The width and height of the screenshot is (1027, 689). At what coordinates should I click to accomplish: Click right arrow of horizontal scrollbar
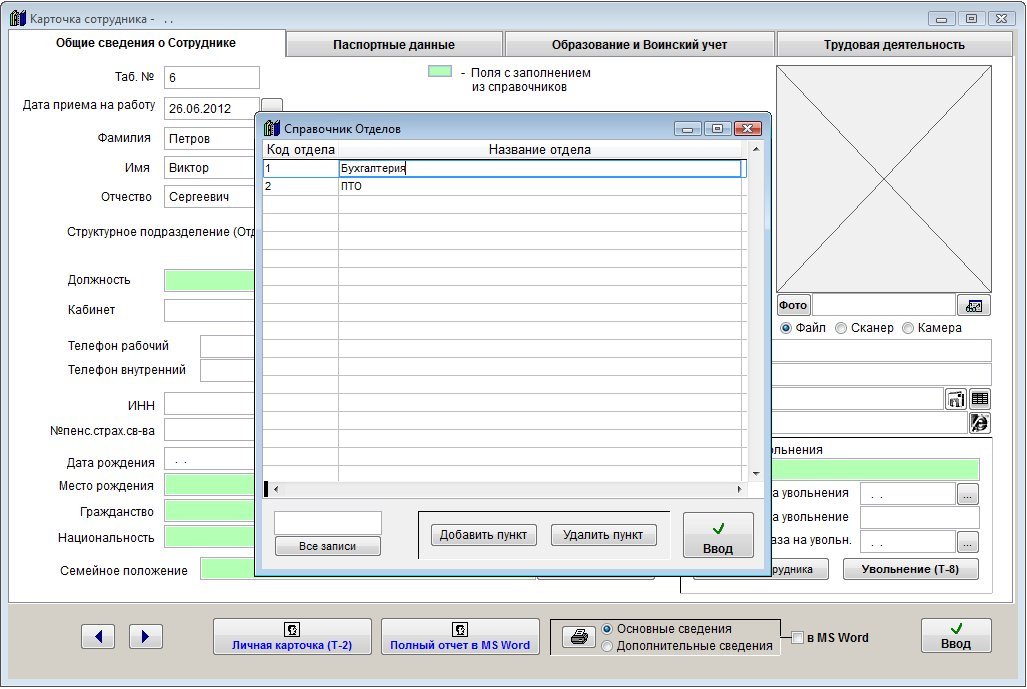pyautogui.click(x=739, y=489)
